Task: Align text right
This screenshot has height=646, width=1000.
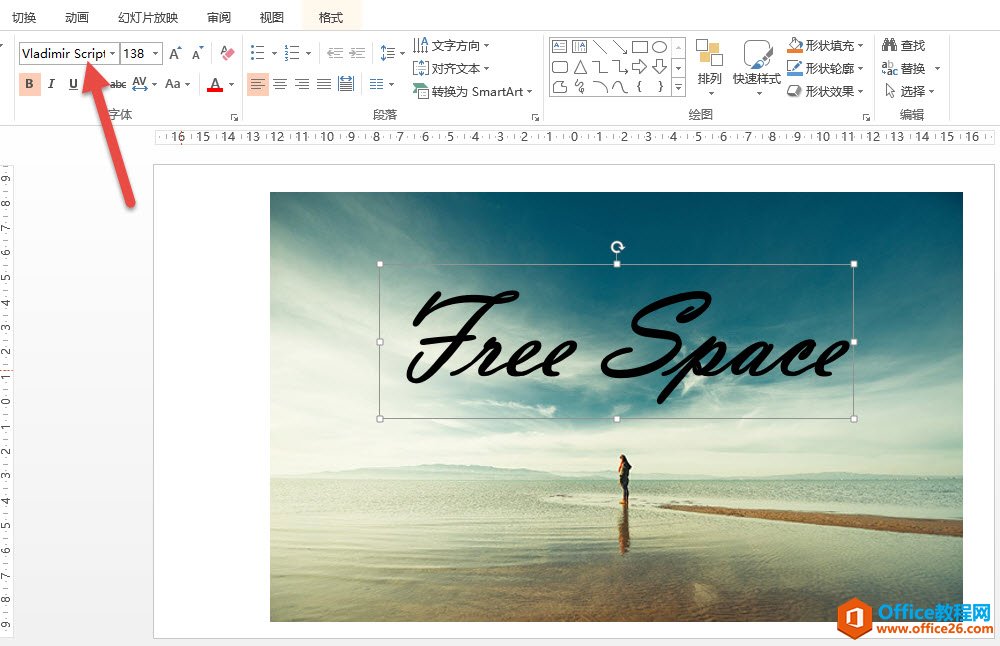Action: [302, 84]
